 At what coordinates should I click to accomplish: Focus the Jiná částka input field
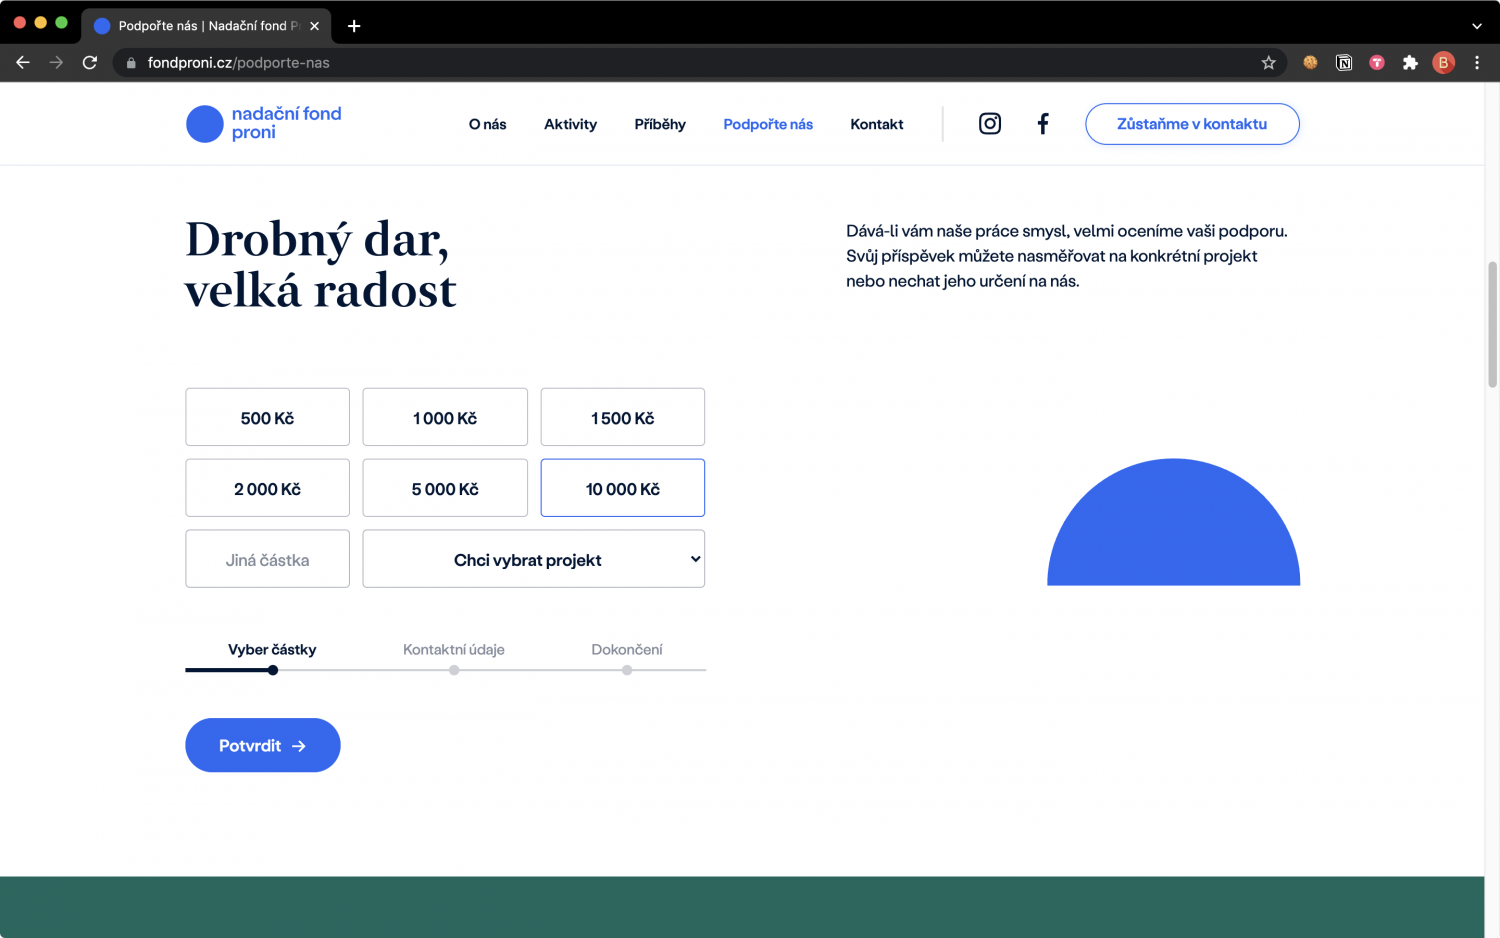(267, 560)
